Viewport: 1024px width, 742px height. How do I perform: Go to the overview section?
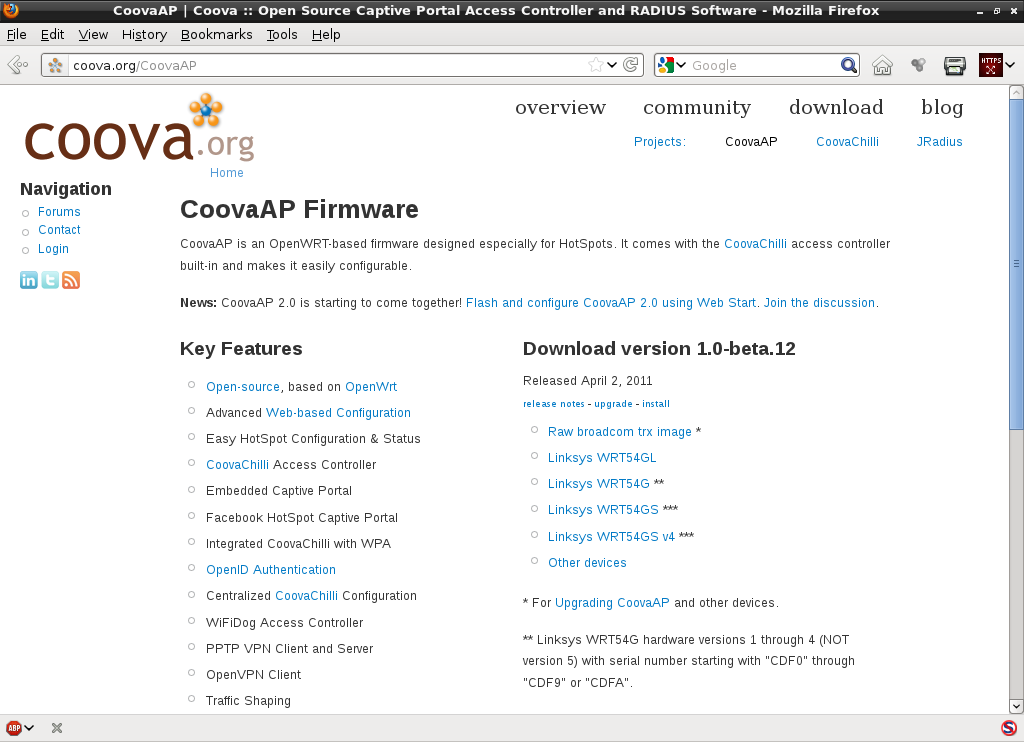pos(560,107)
